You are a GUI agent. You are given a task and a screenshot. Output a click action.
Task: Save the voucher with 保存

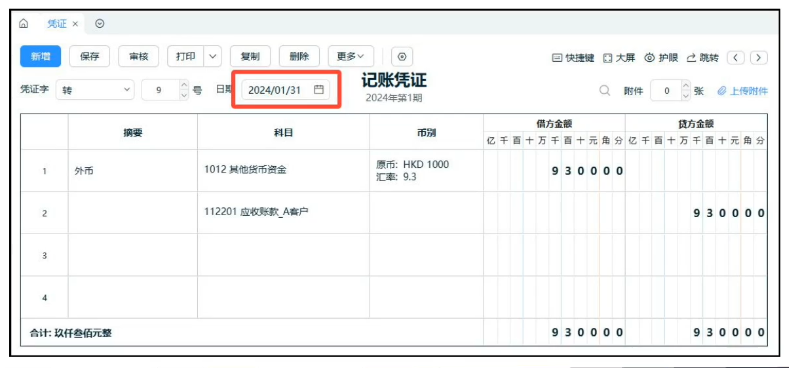pos(90,56)
